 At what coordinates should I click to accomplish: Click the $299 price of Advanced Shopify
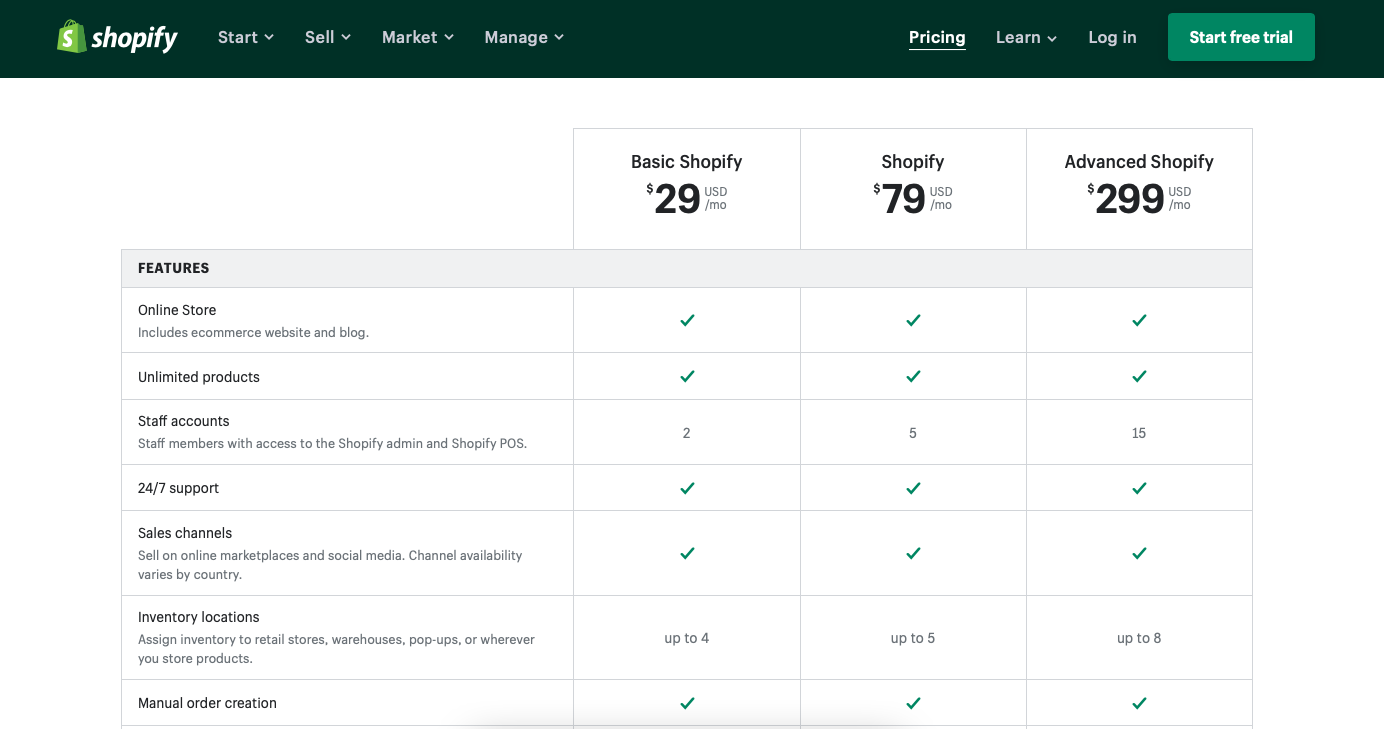[1139, 198]
